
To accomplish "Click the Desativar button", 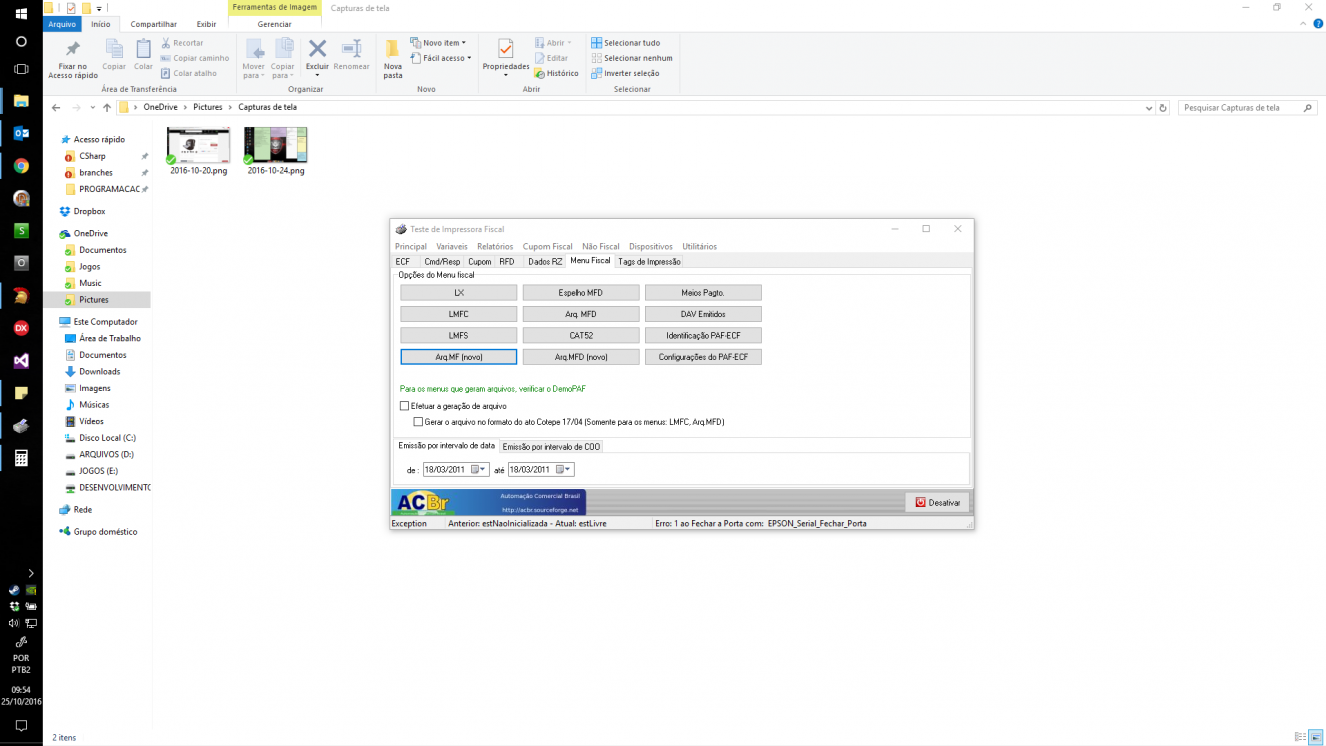I will click(x=937, y=502).
